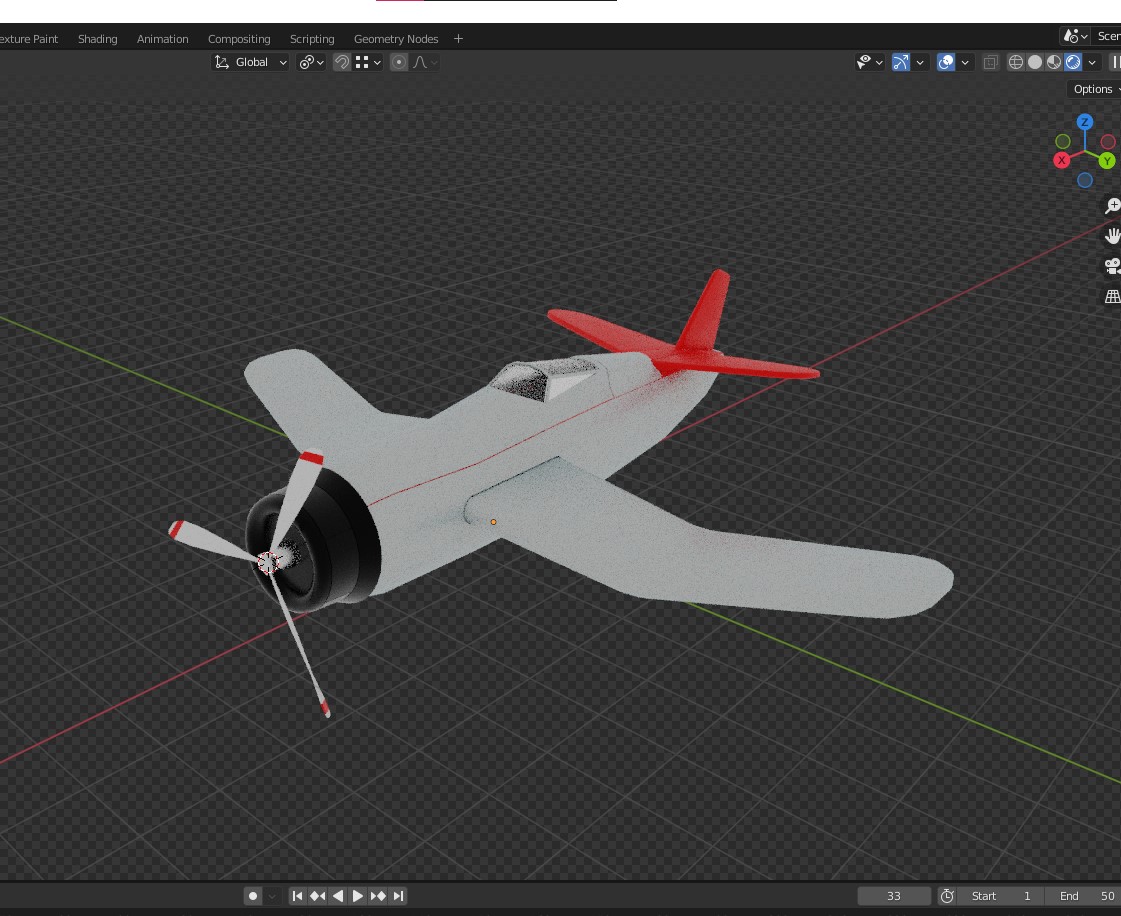The height and width of the screenshot is (916, 1121).
Task: Open the Geometry Nodes workspace
Action: [x=396, y=38]
